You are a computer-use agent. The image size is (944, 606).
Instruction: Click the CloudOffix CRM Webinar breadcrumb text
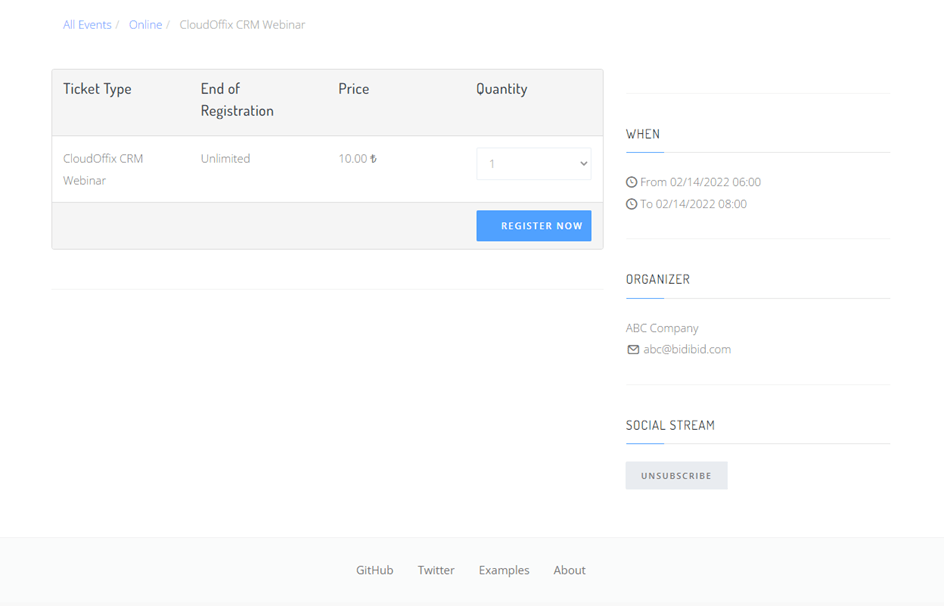[x=242, y=25]
